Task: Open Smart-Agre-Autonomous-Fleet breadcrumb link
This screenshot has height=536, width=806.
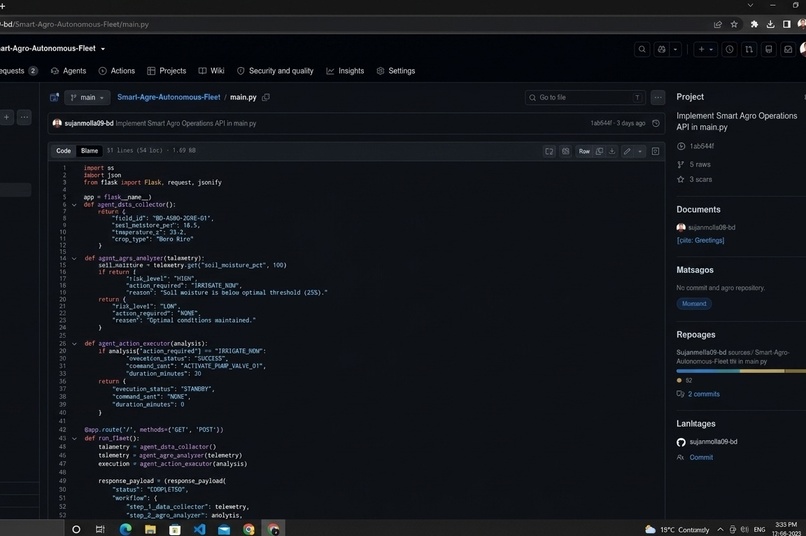Action: 169,97
